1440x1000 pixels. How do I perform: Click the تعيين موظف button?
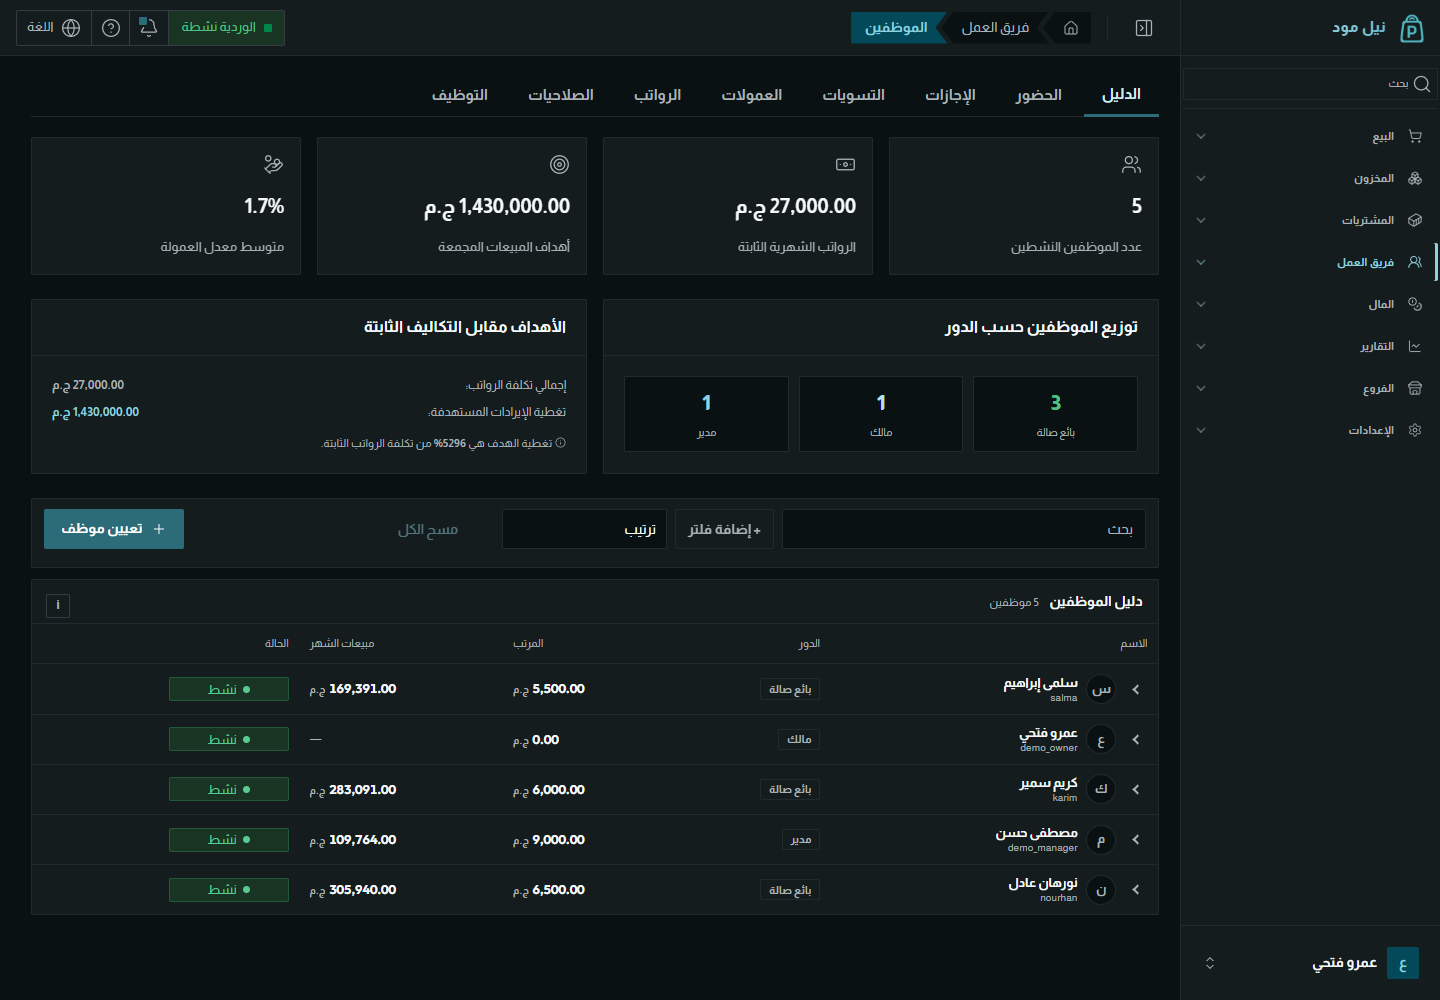coord(114,529)
